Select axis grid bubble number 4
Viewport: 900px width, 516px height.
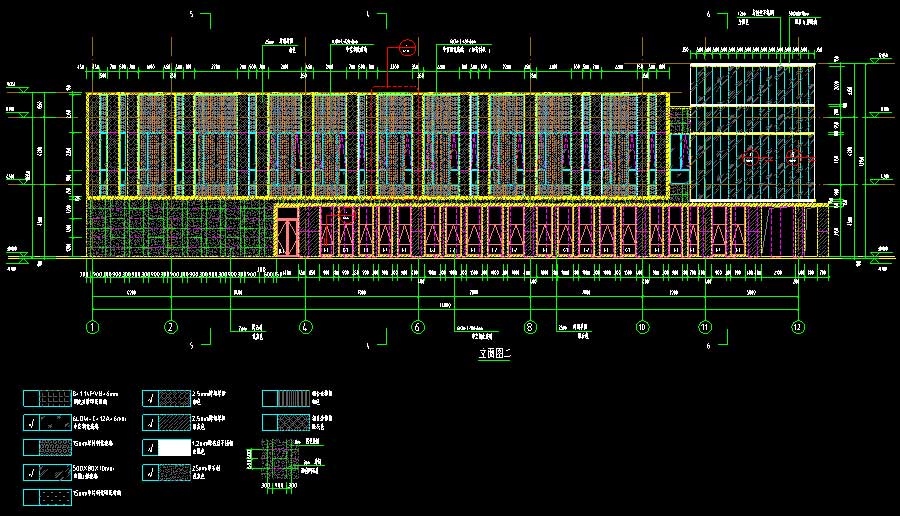tap(305, 327)
